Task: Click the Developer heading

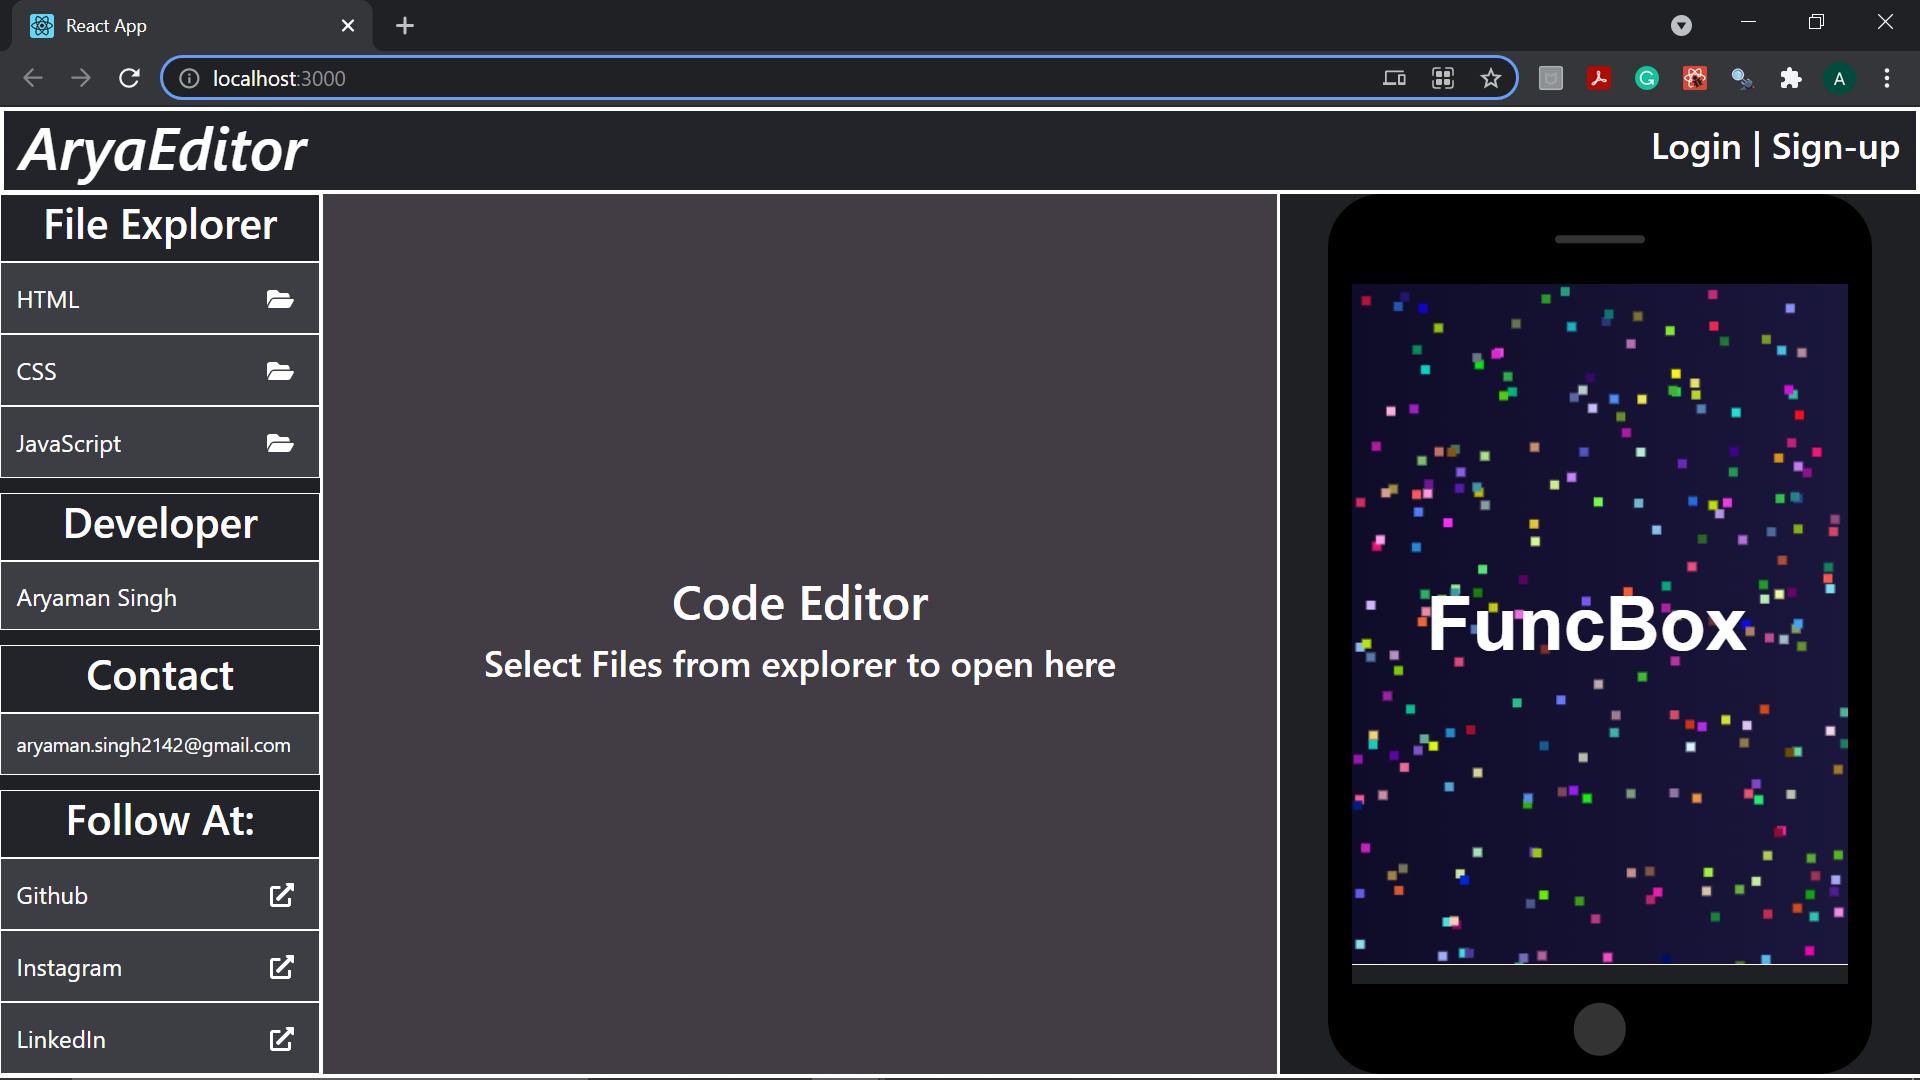Action: 160,525
